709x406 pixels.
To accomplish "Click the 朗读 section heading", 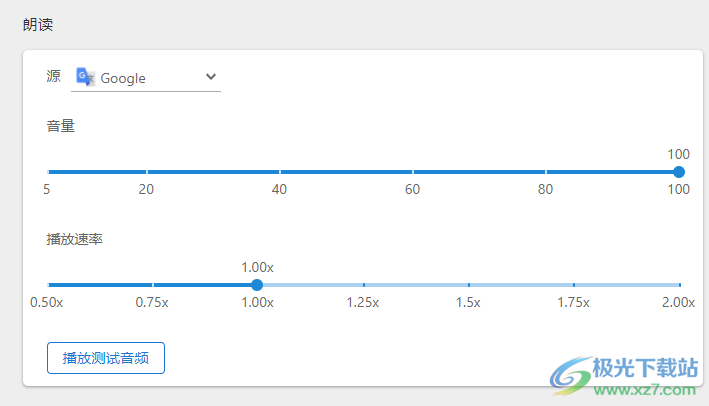I will coord(38,25).
